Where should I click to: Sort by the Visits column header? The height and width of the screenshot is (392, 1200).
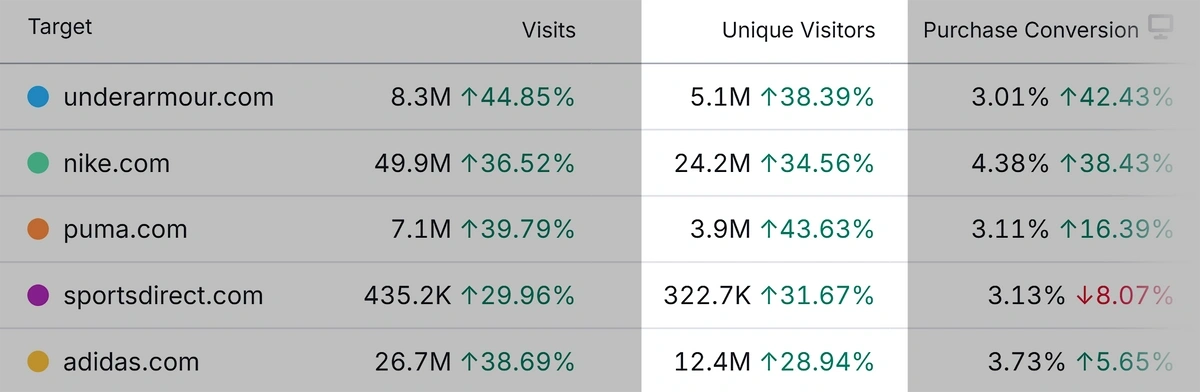(x=549, y=30)
